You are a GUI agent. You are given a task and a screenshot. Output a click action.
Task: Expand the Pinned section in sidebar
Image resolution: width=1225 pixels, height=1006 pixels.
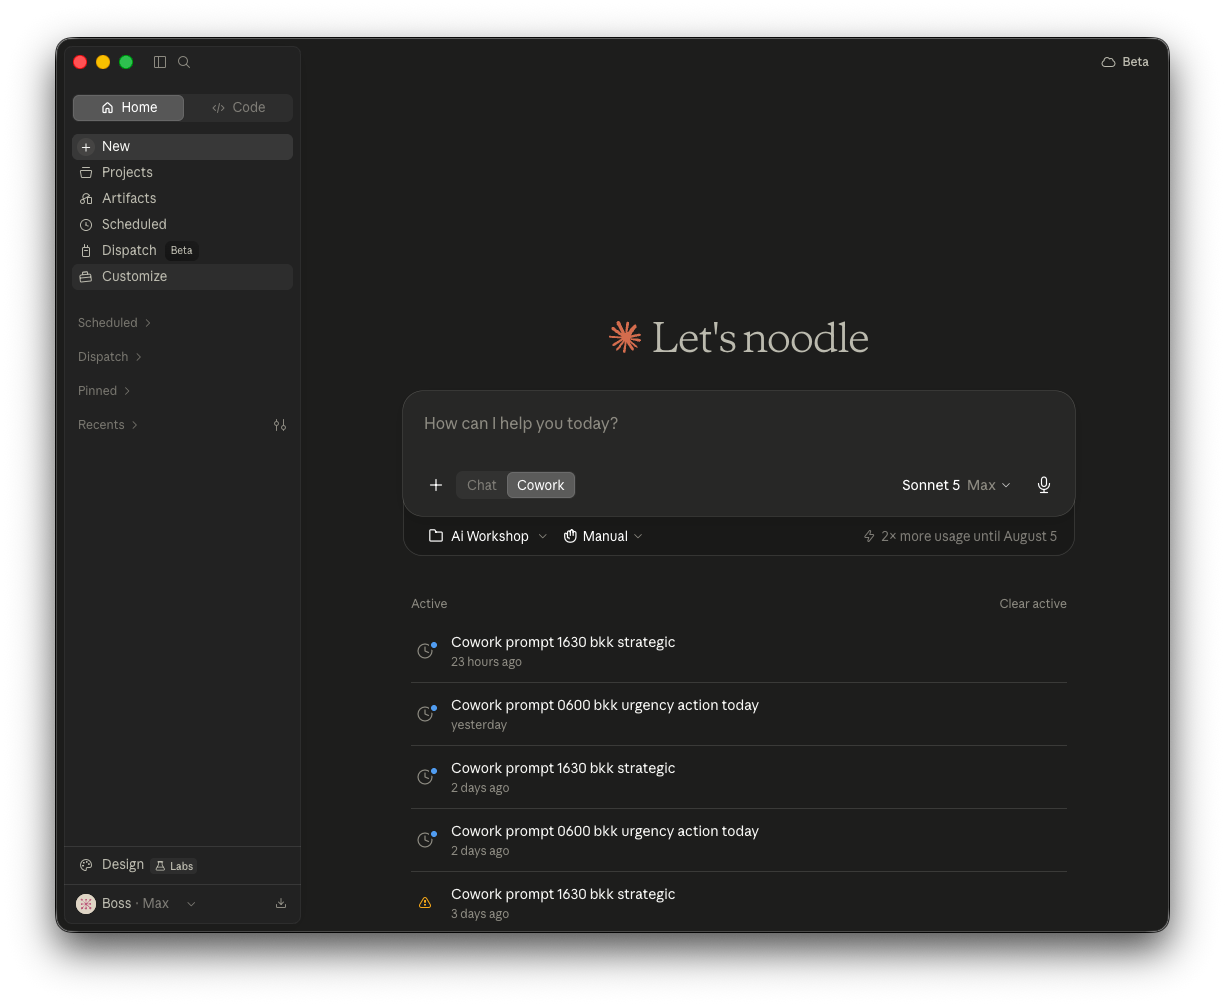104,391
